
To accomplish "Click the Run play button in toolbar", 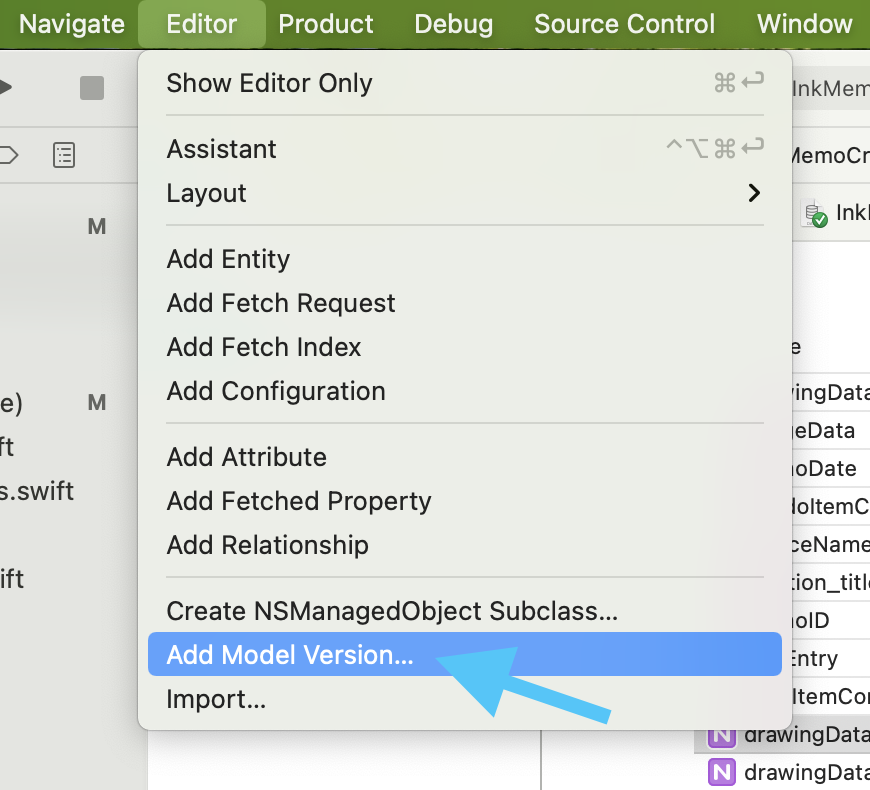I will [x=5, y=87].
